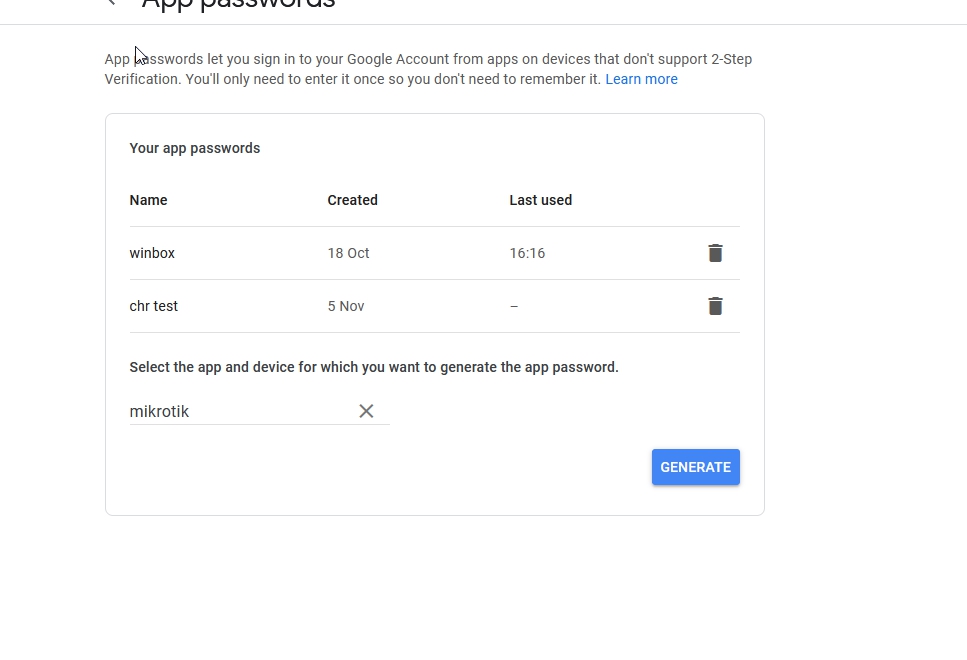Click the Last used column header
The width and height of the screenshot is (967, 660).
pyautogui.click(x=540, y=200)
